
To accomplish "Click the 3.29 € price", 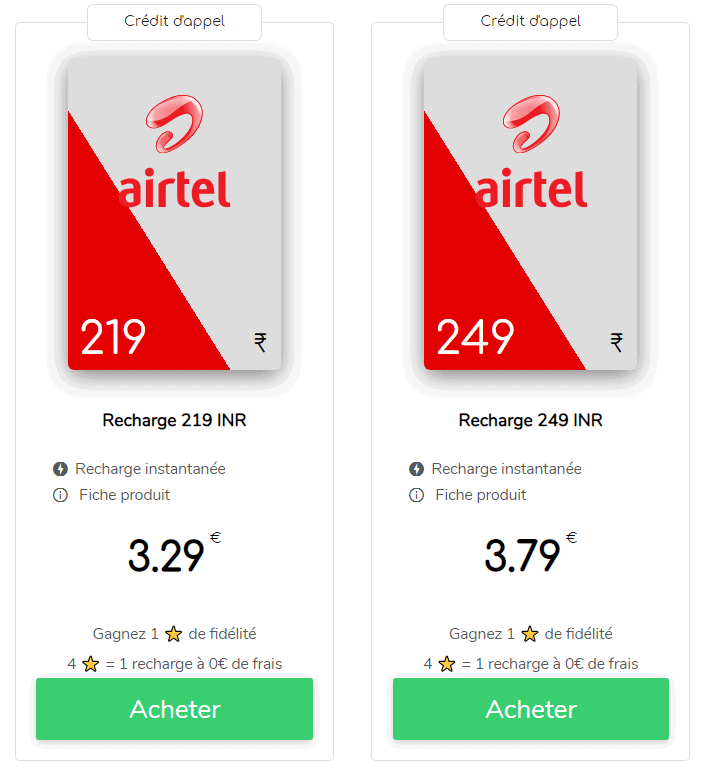I will tap(174, 553).
